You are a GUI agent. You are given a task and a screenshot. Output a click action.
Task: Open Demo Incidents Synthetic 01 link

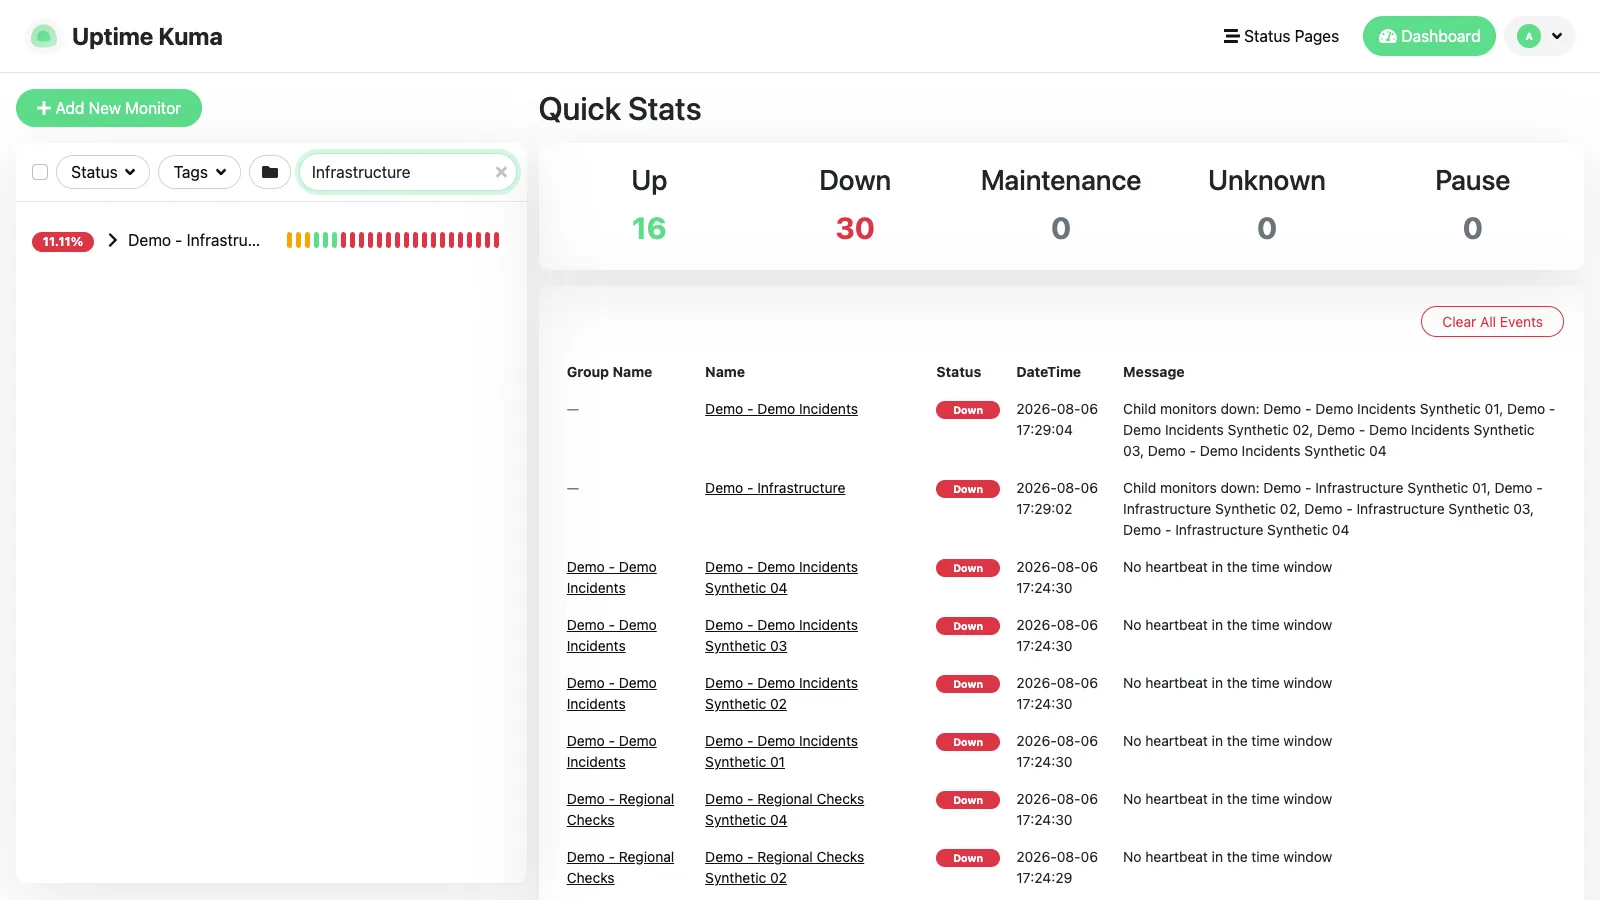click(x=781, y=751)
